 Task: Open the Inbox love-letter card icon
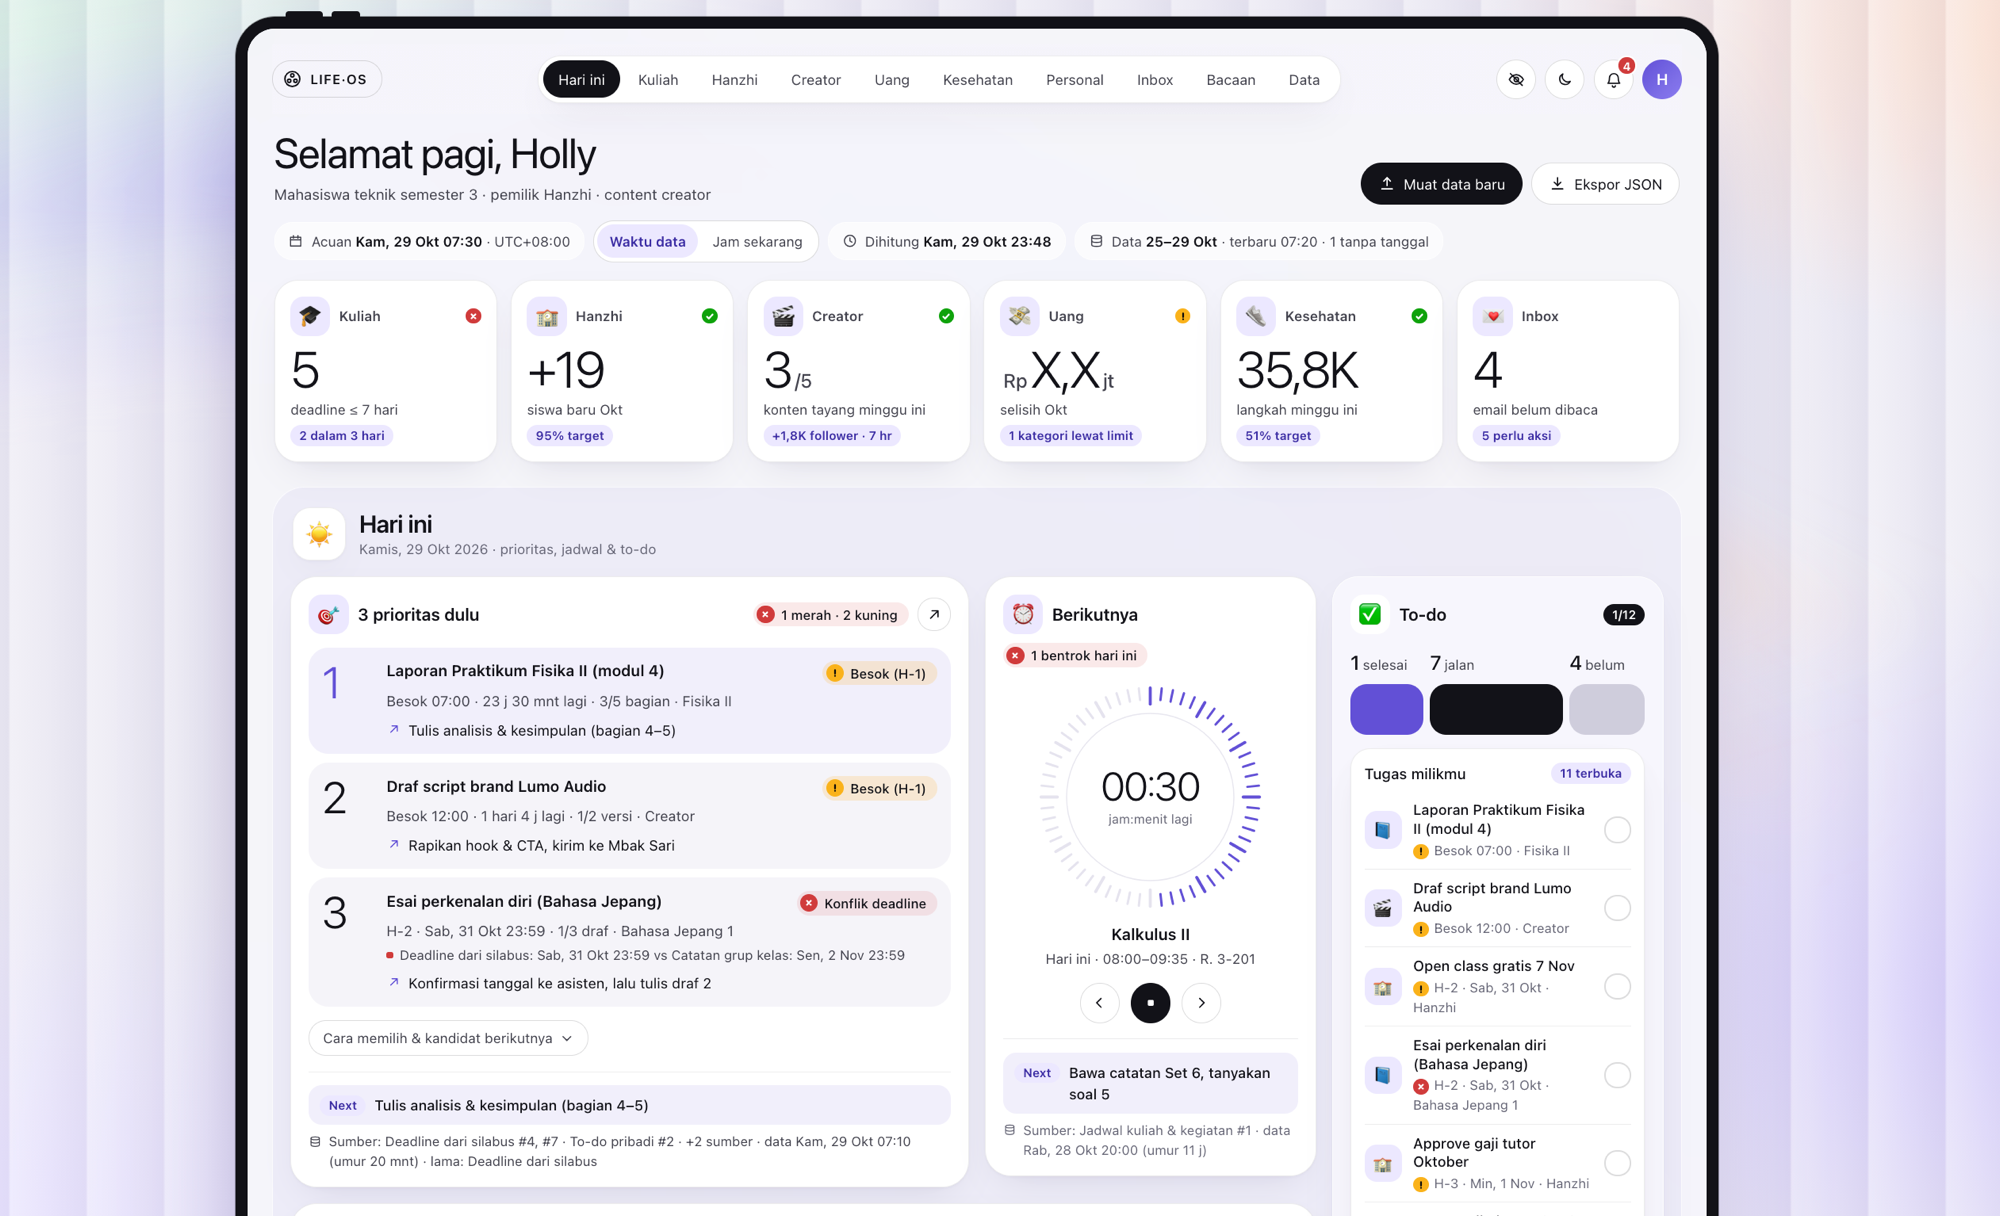tap(1493, 316)
